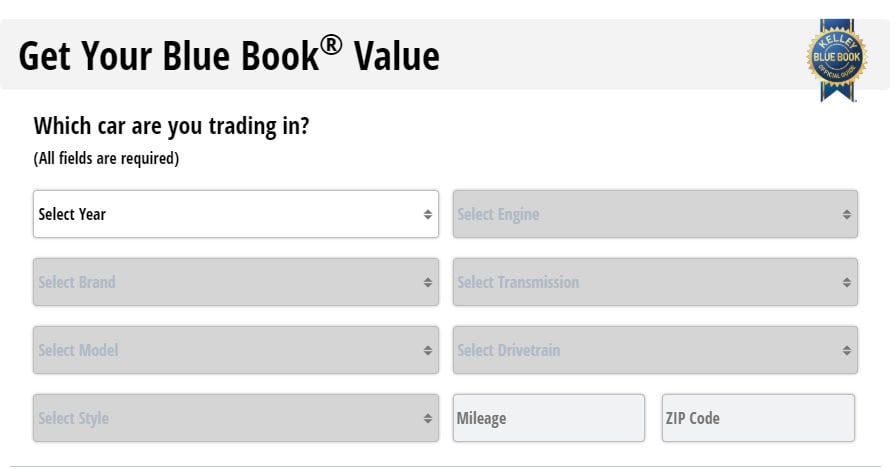The width and height of the screenshot is (896, 469).
Task: Click the Select Year up-down arrow icon
Action: pos(427,214)
